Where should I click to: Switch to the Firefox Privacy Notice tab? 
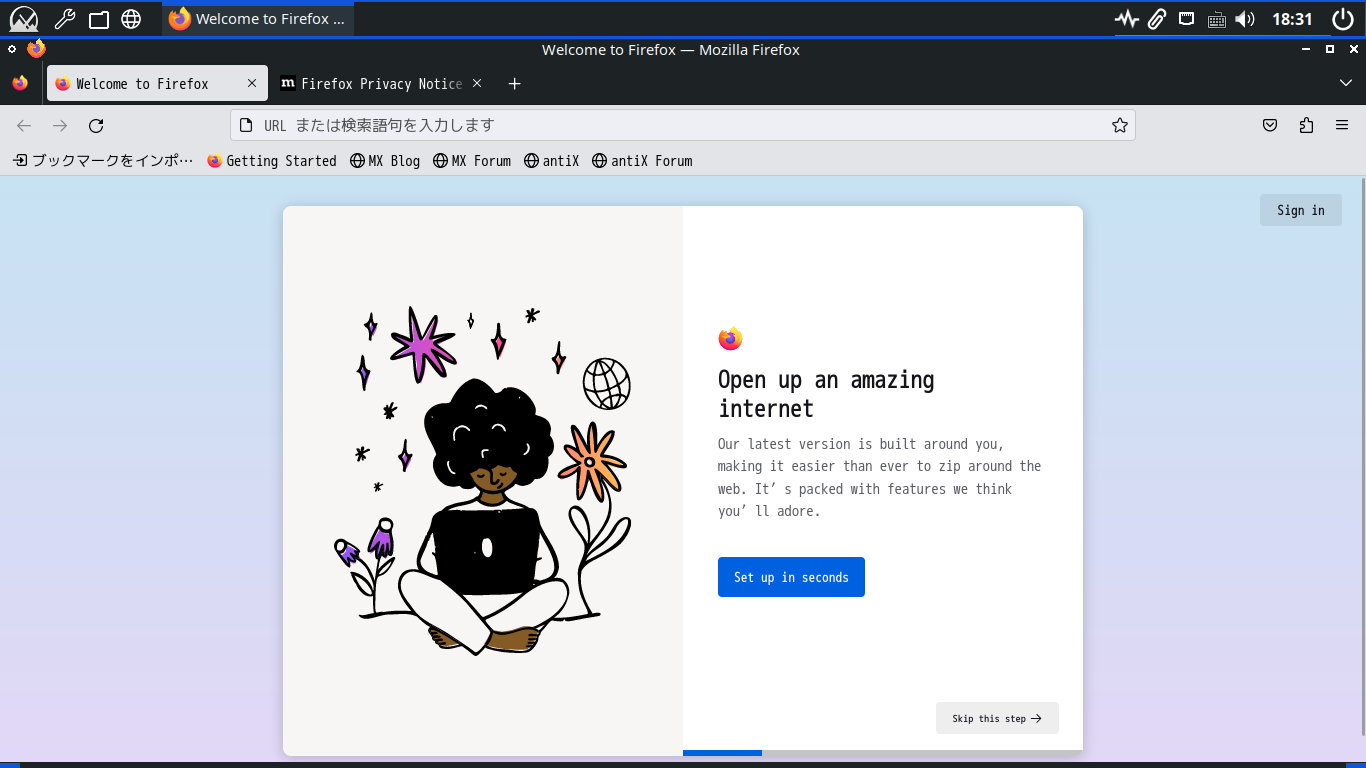383,84
